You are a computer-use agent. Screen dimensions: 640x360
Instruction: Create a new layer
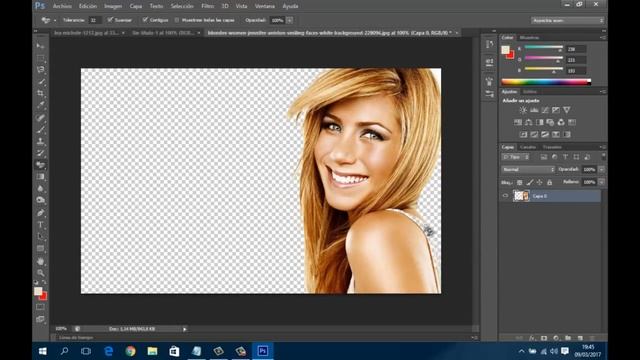[580, 338]
